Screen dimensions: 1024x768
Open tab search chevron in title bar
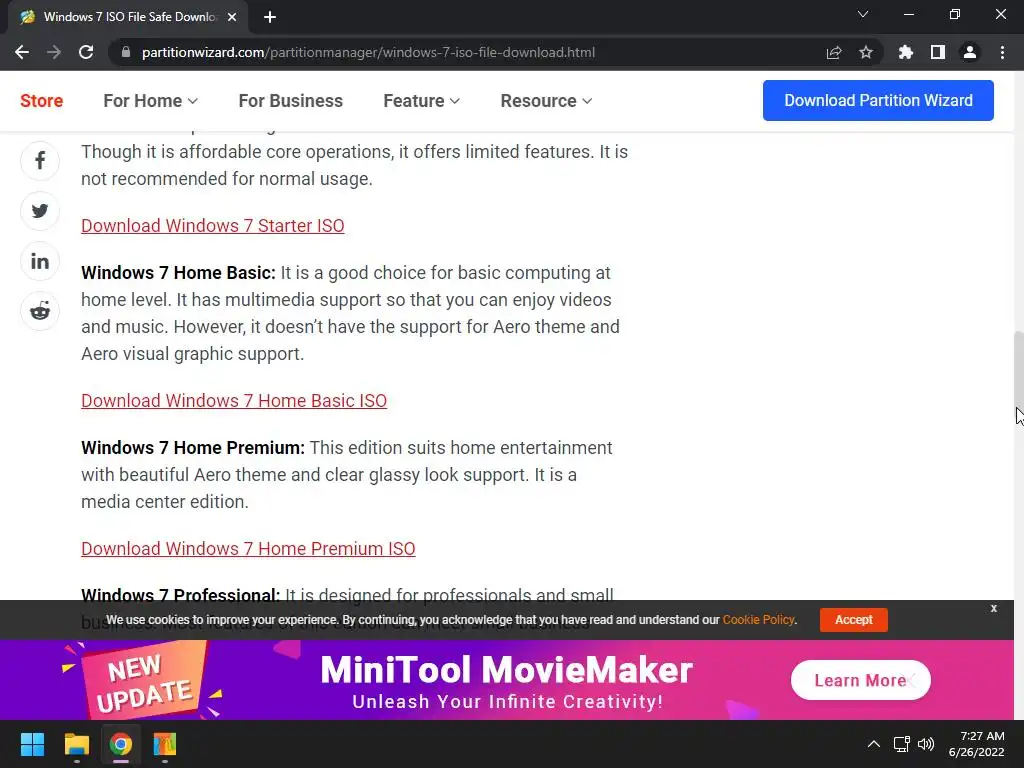pyautogui.click(x=863, y=14)
